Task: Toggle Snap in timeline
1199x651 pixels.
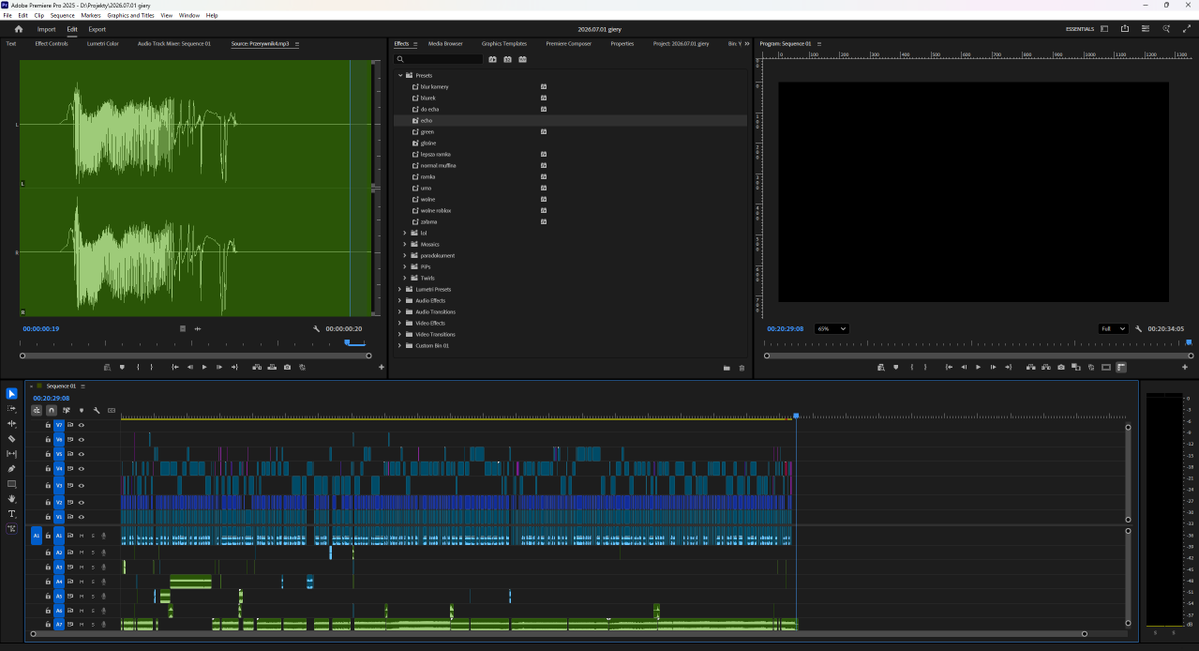Action: 51,411
